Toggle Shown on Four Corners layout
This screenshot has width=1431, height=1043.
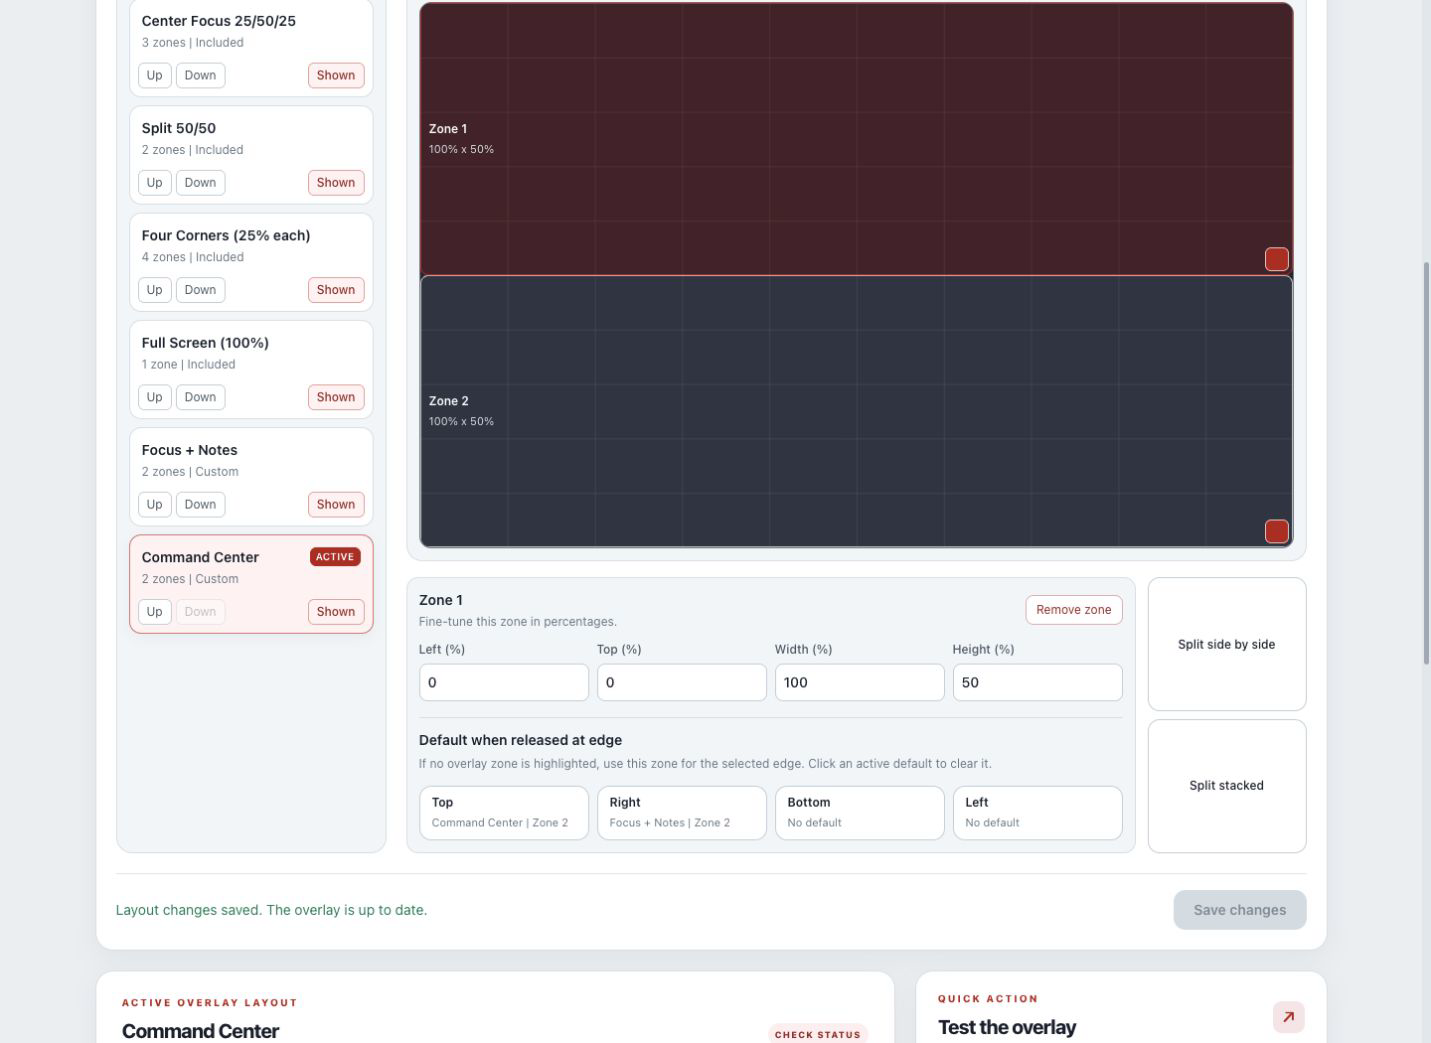(336, 290)
